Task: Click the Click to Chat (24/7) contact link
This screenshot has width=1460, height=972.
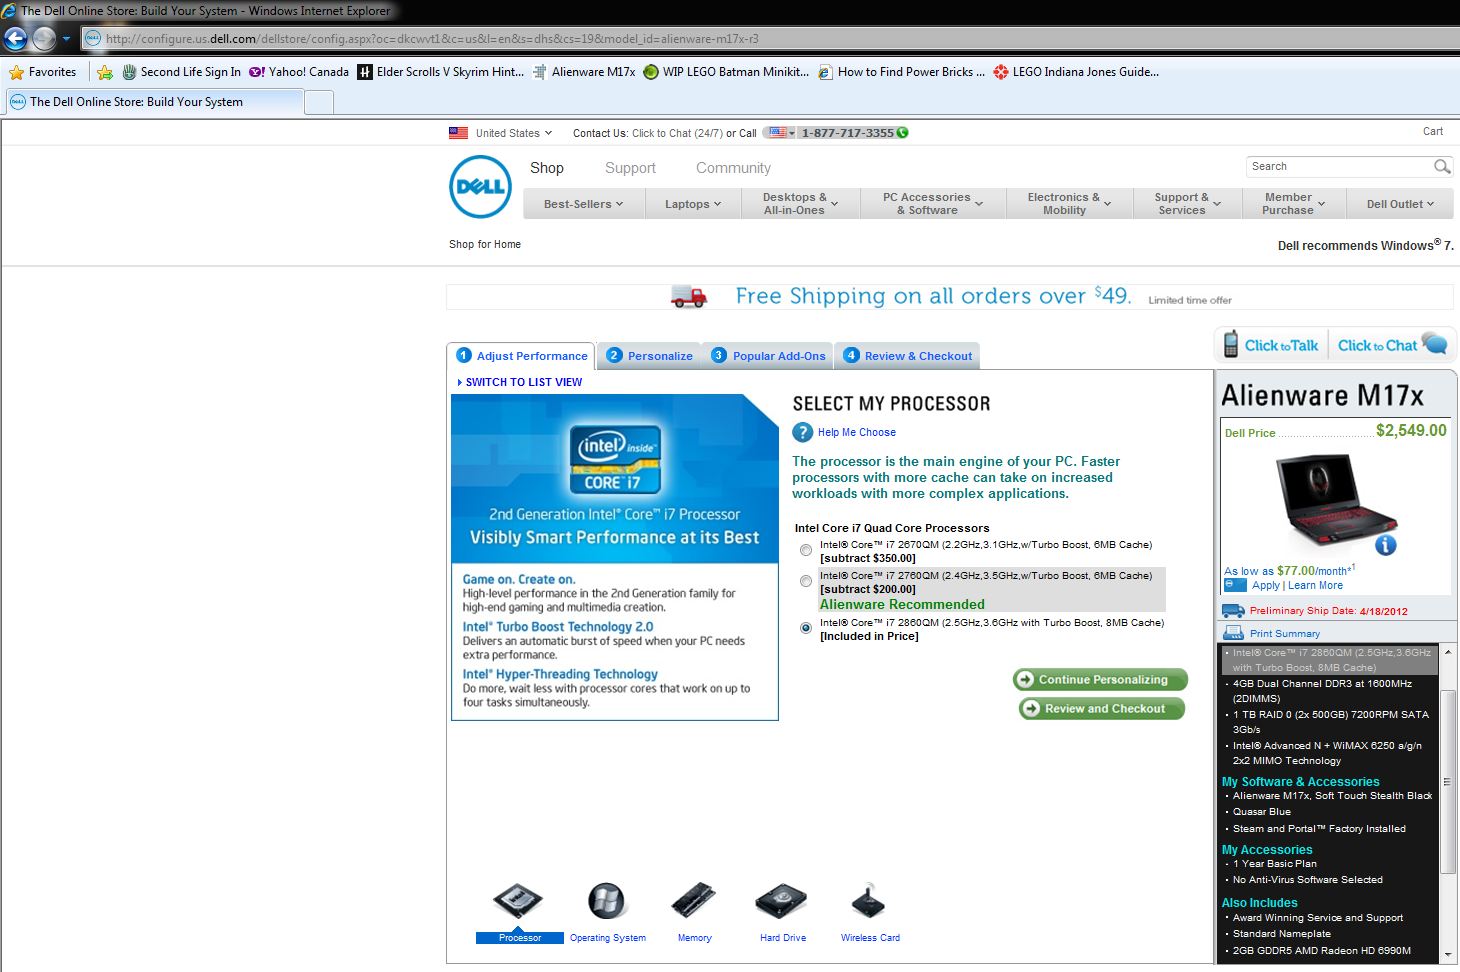Action: pyautogui.click(x=677, y=133)
